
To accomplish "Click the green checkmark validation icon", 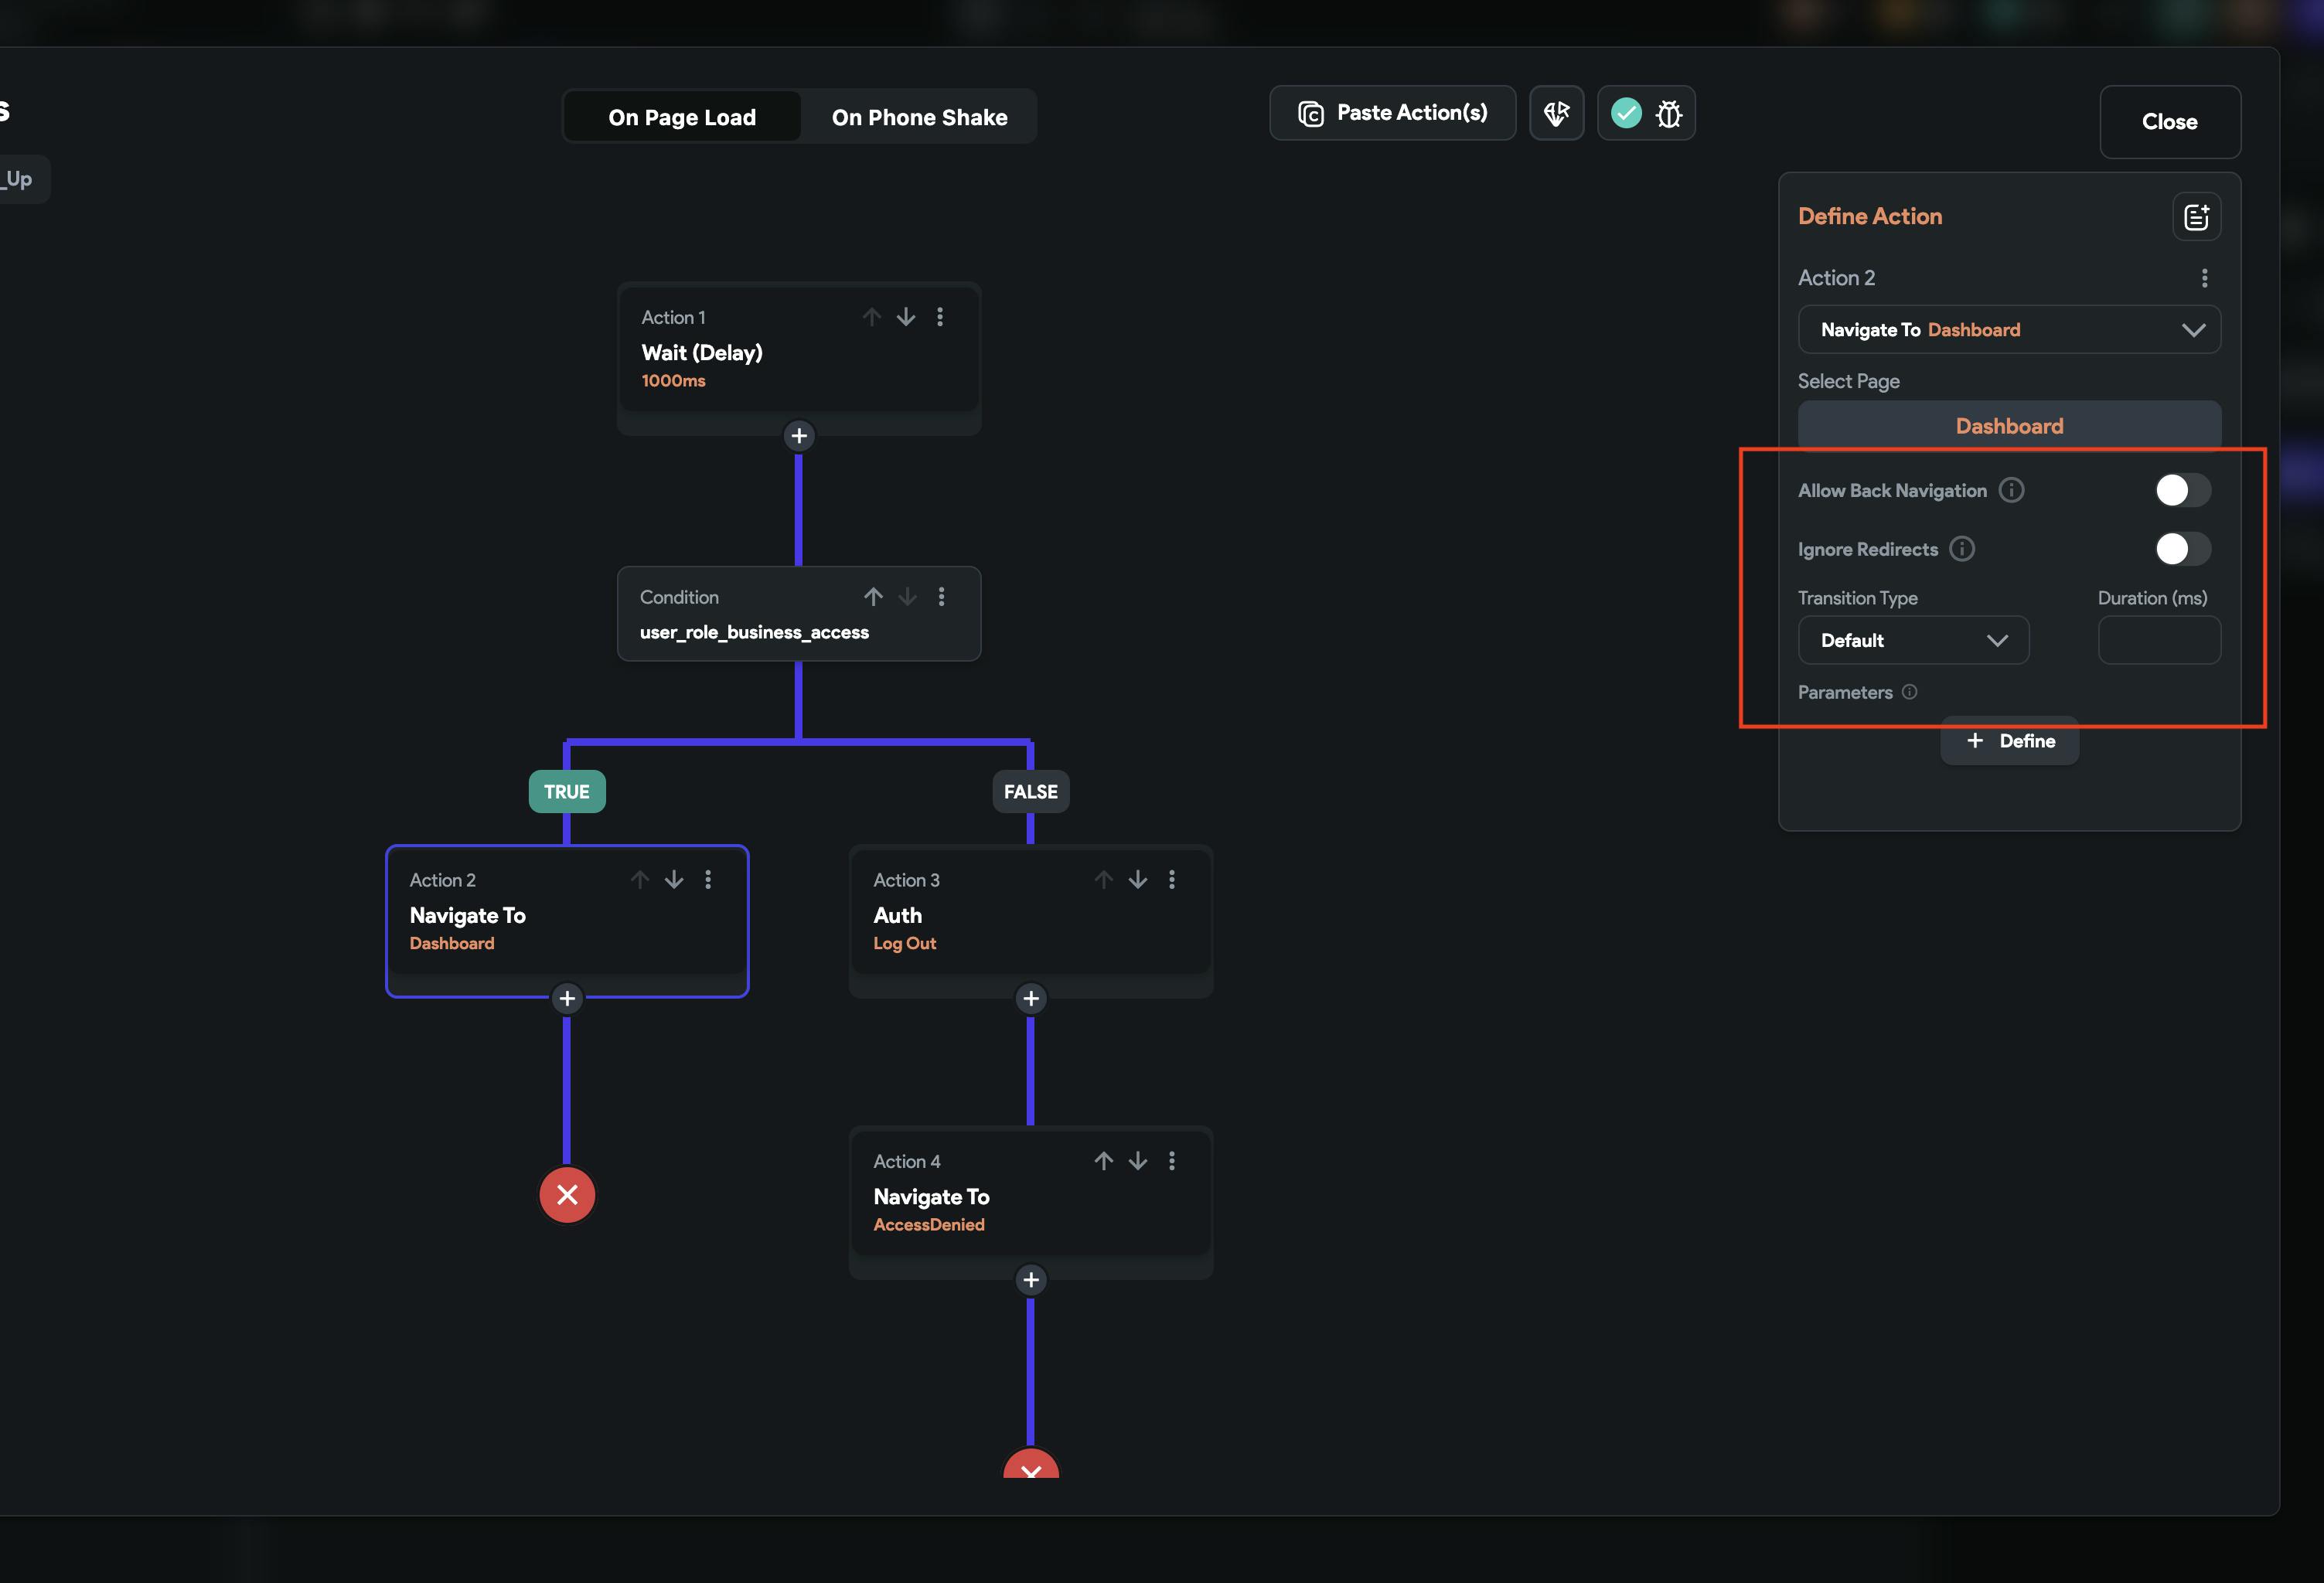I will [x=1626, y=113].
